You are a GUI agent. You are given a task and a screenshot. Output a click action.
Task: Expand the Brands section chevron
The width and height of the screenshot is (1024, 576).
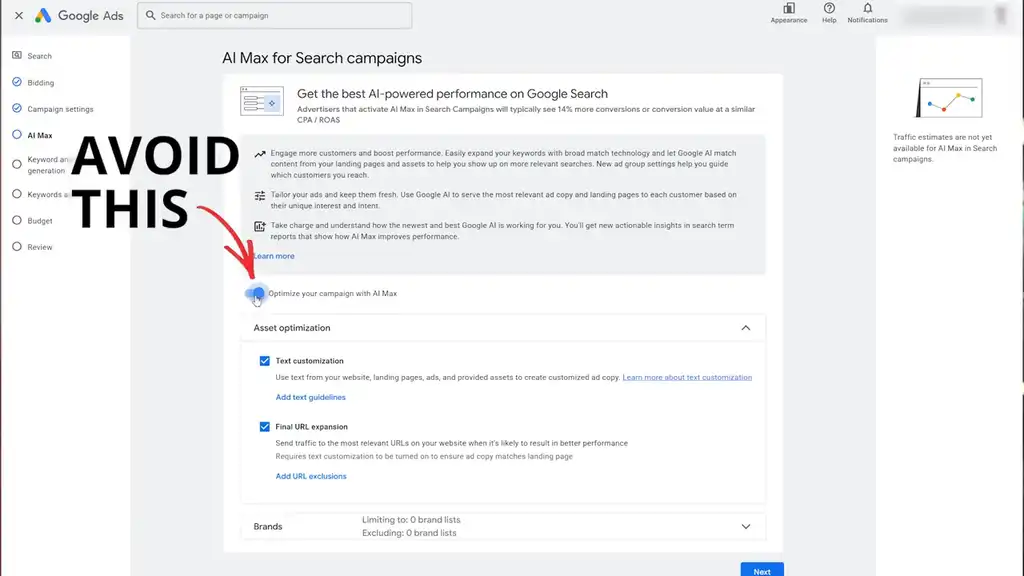[745, 526]
